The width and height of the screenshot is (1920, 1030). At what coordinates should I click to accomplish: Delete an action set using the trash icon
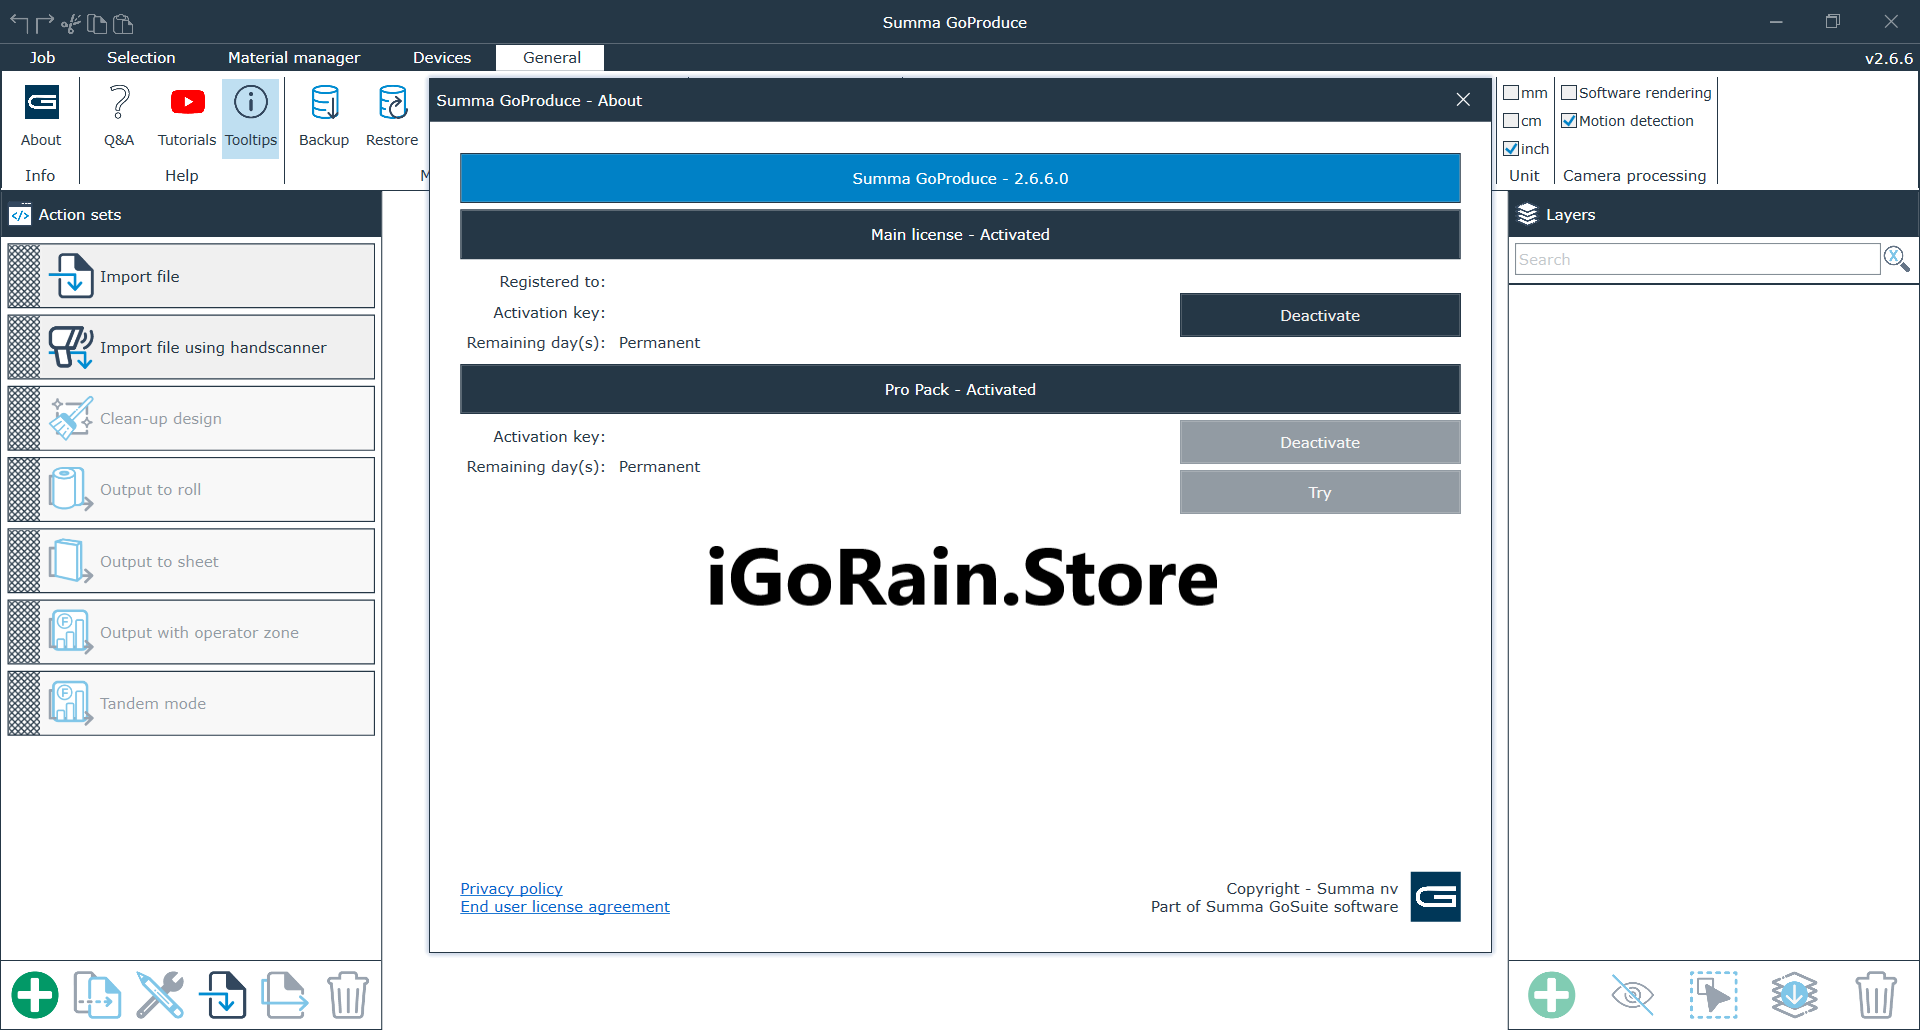(x=347, y=994)
